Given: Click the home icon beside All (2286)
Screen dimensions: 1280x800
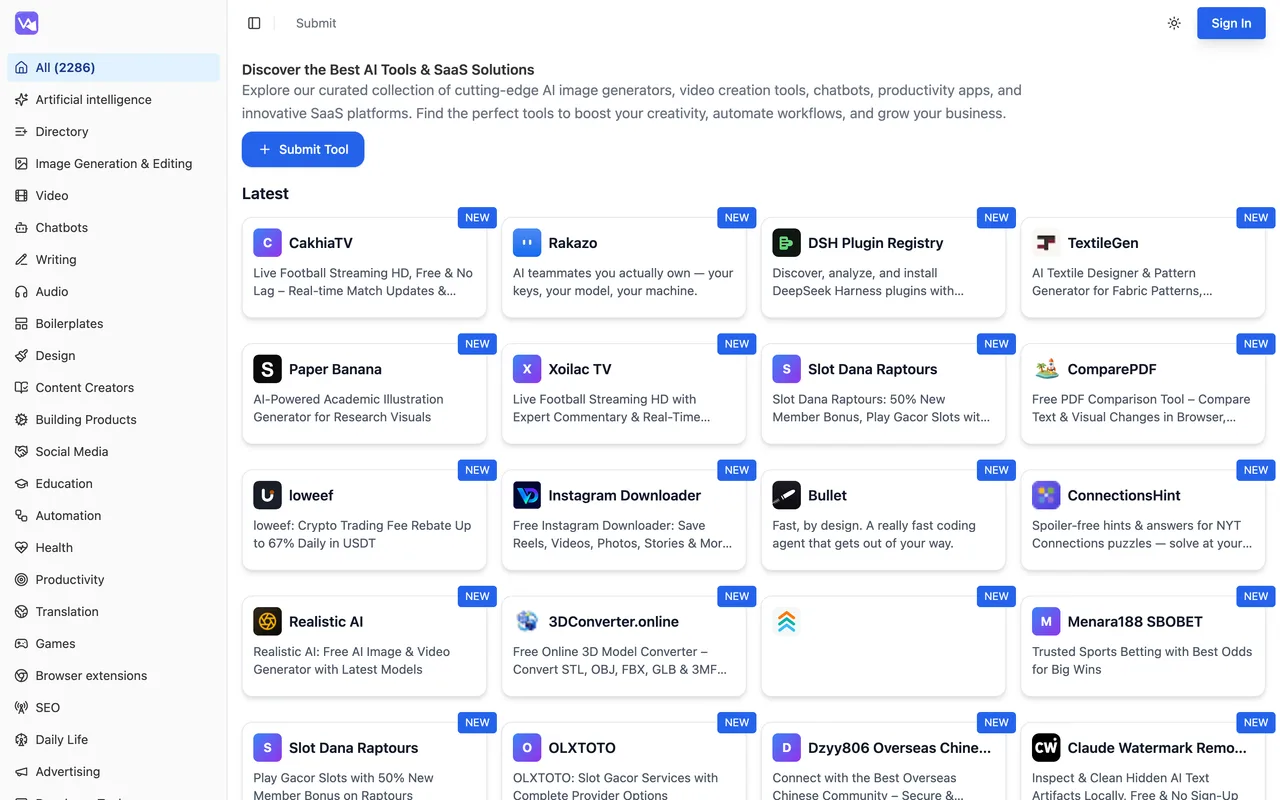Looking at the screenshot, I should pos(21,67).
